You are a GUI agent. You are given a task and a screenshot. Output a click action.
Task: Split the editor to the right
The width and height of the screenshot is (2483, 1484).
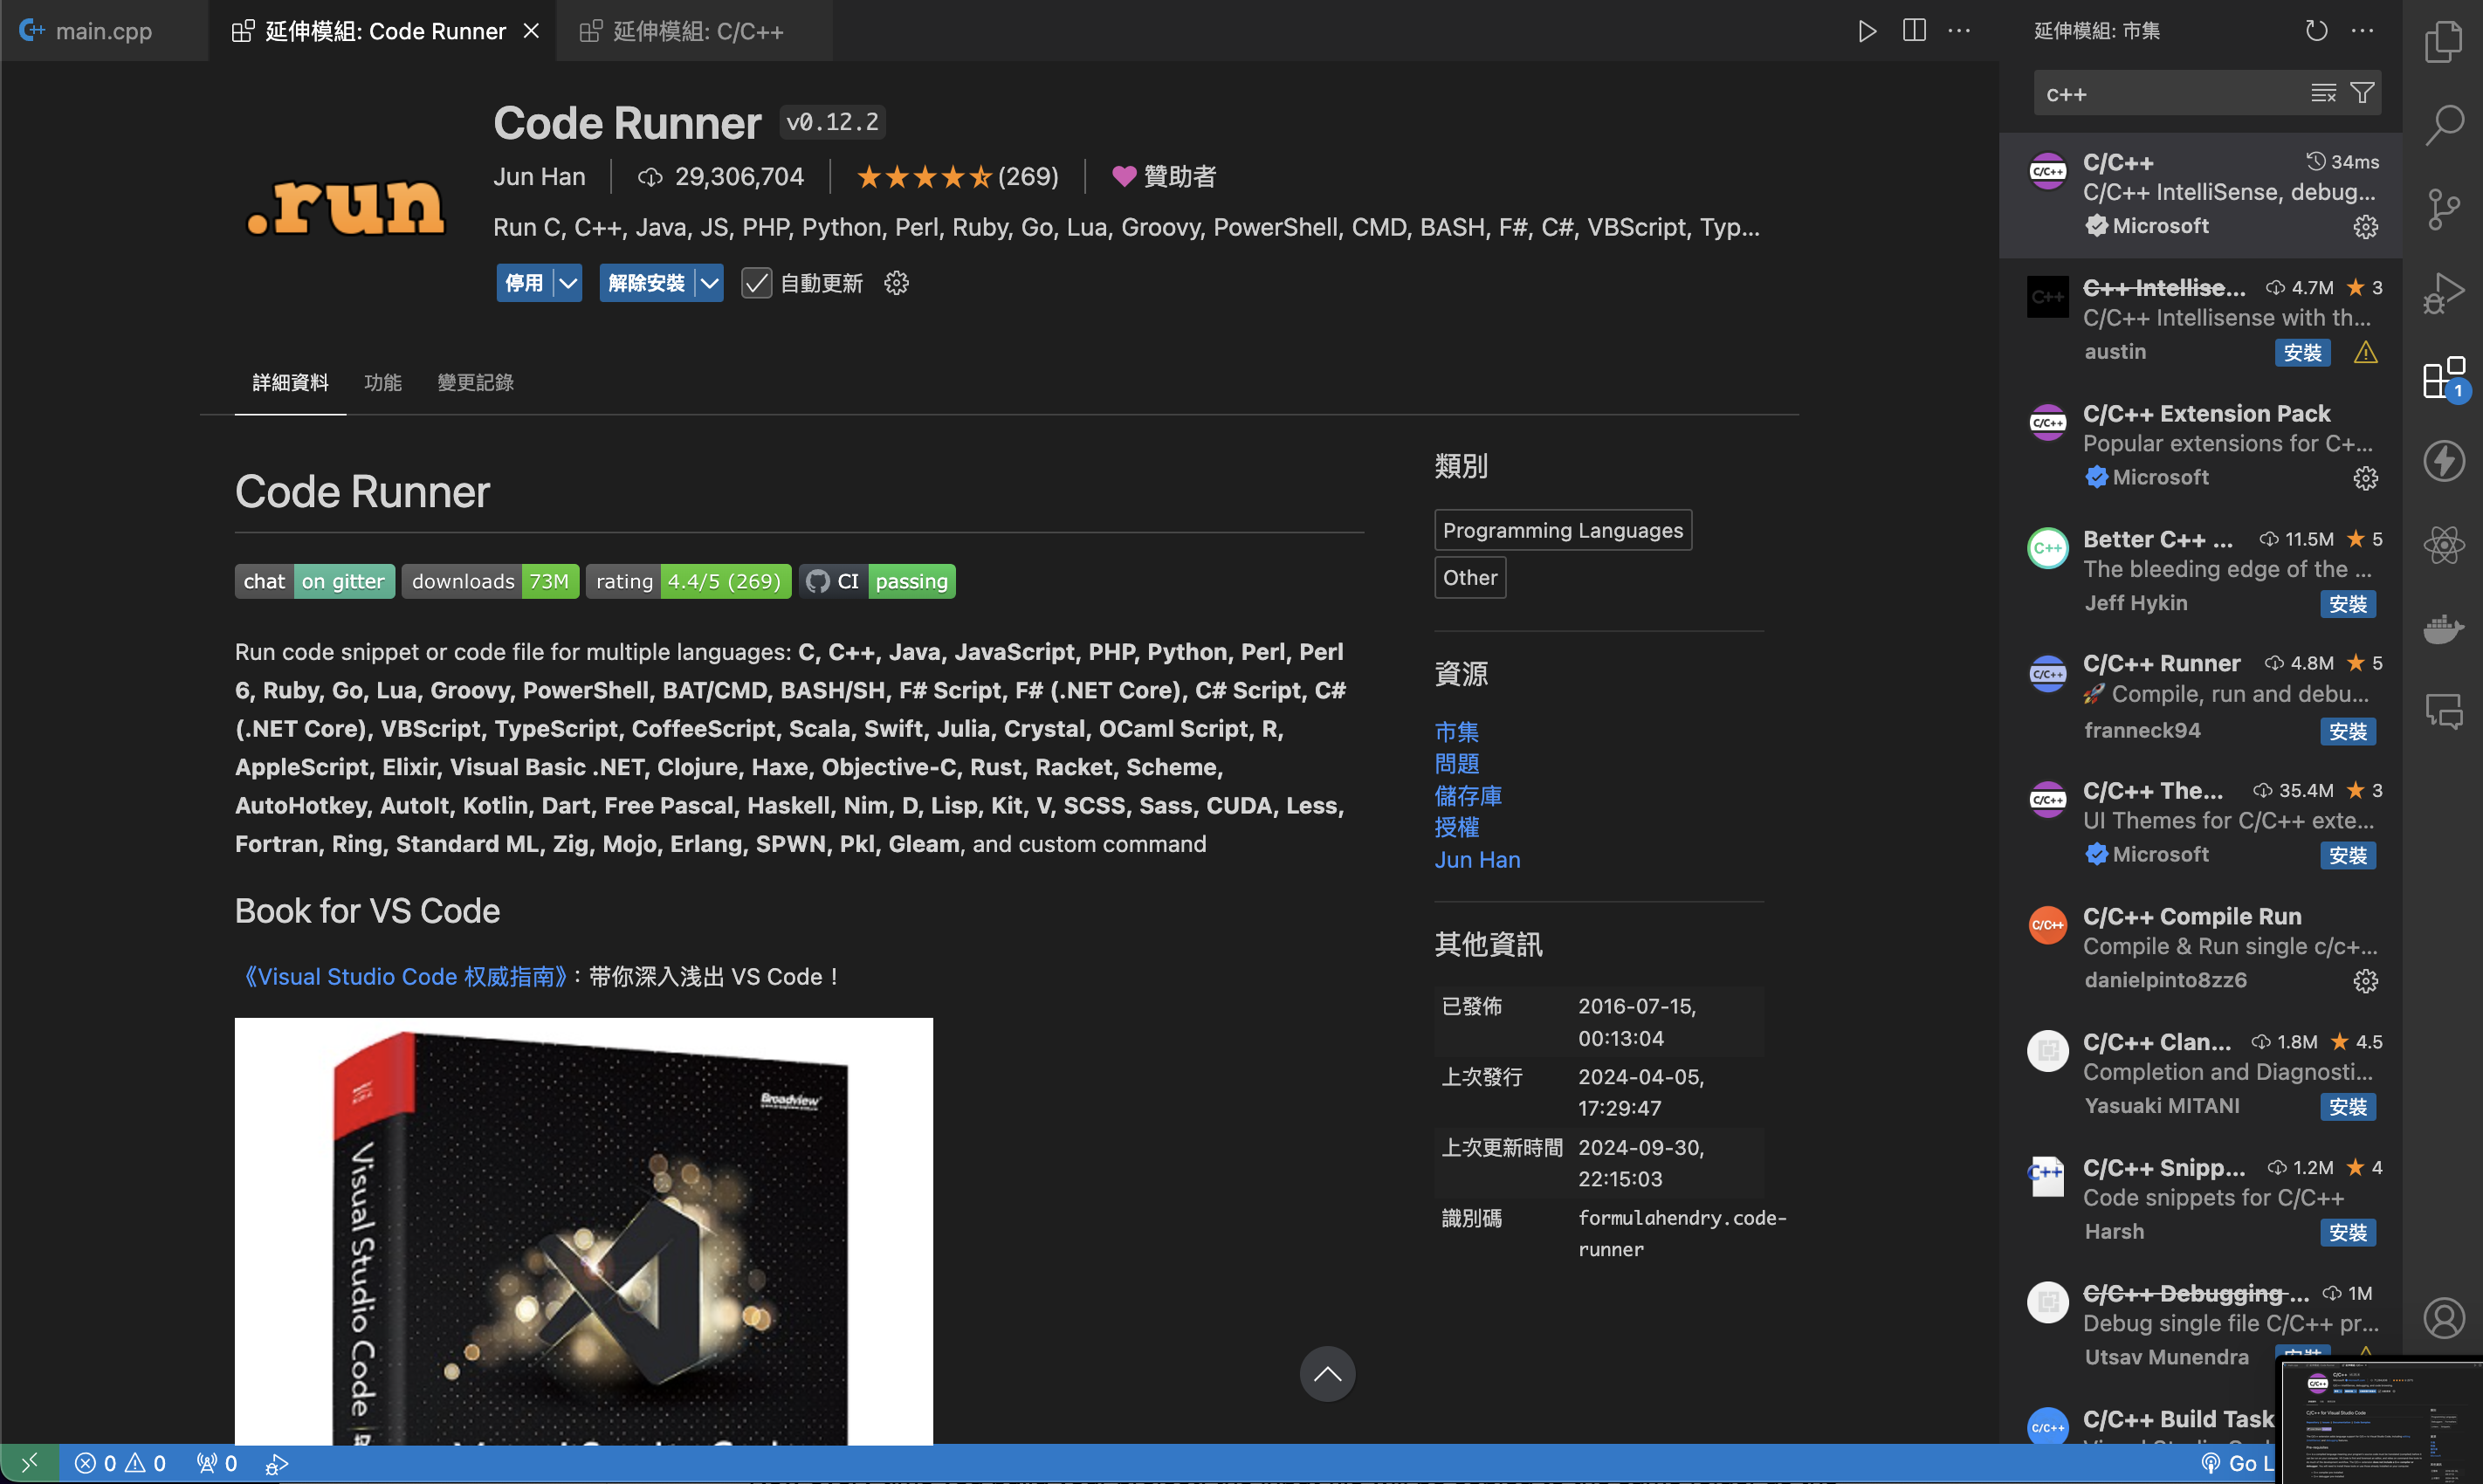[x=1913, y=31]
